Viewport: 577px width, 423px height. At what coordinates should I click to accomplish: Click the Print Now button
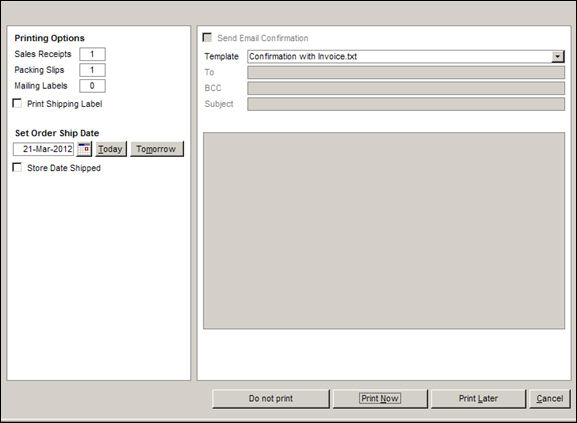[x=380, y=399]
